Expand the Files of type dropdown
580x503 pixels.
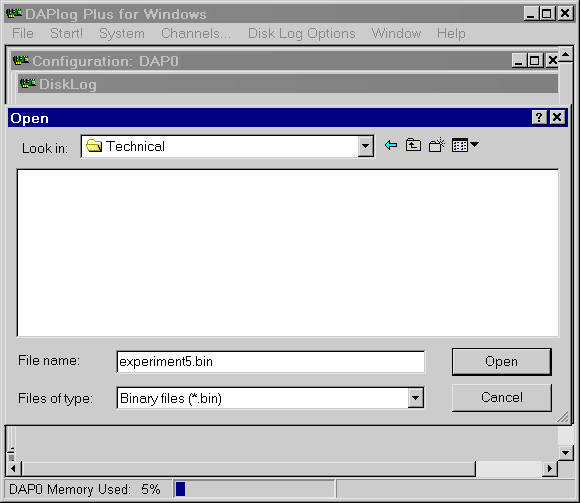tap(416, 398)
